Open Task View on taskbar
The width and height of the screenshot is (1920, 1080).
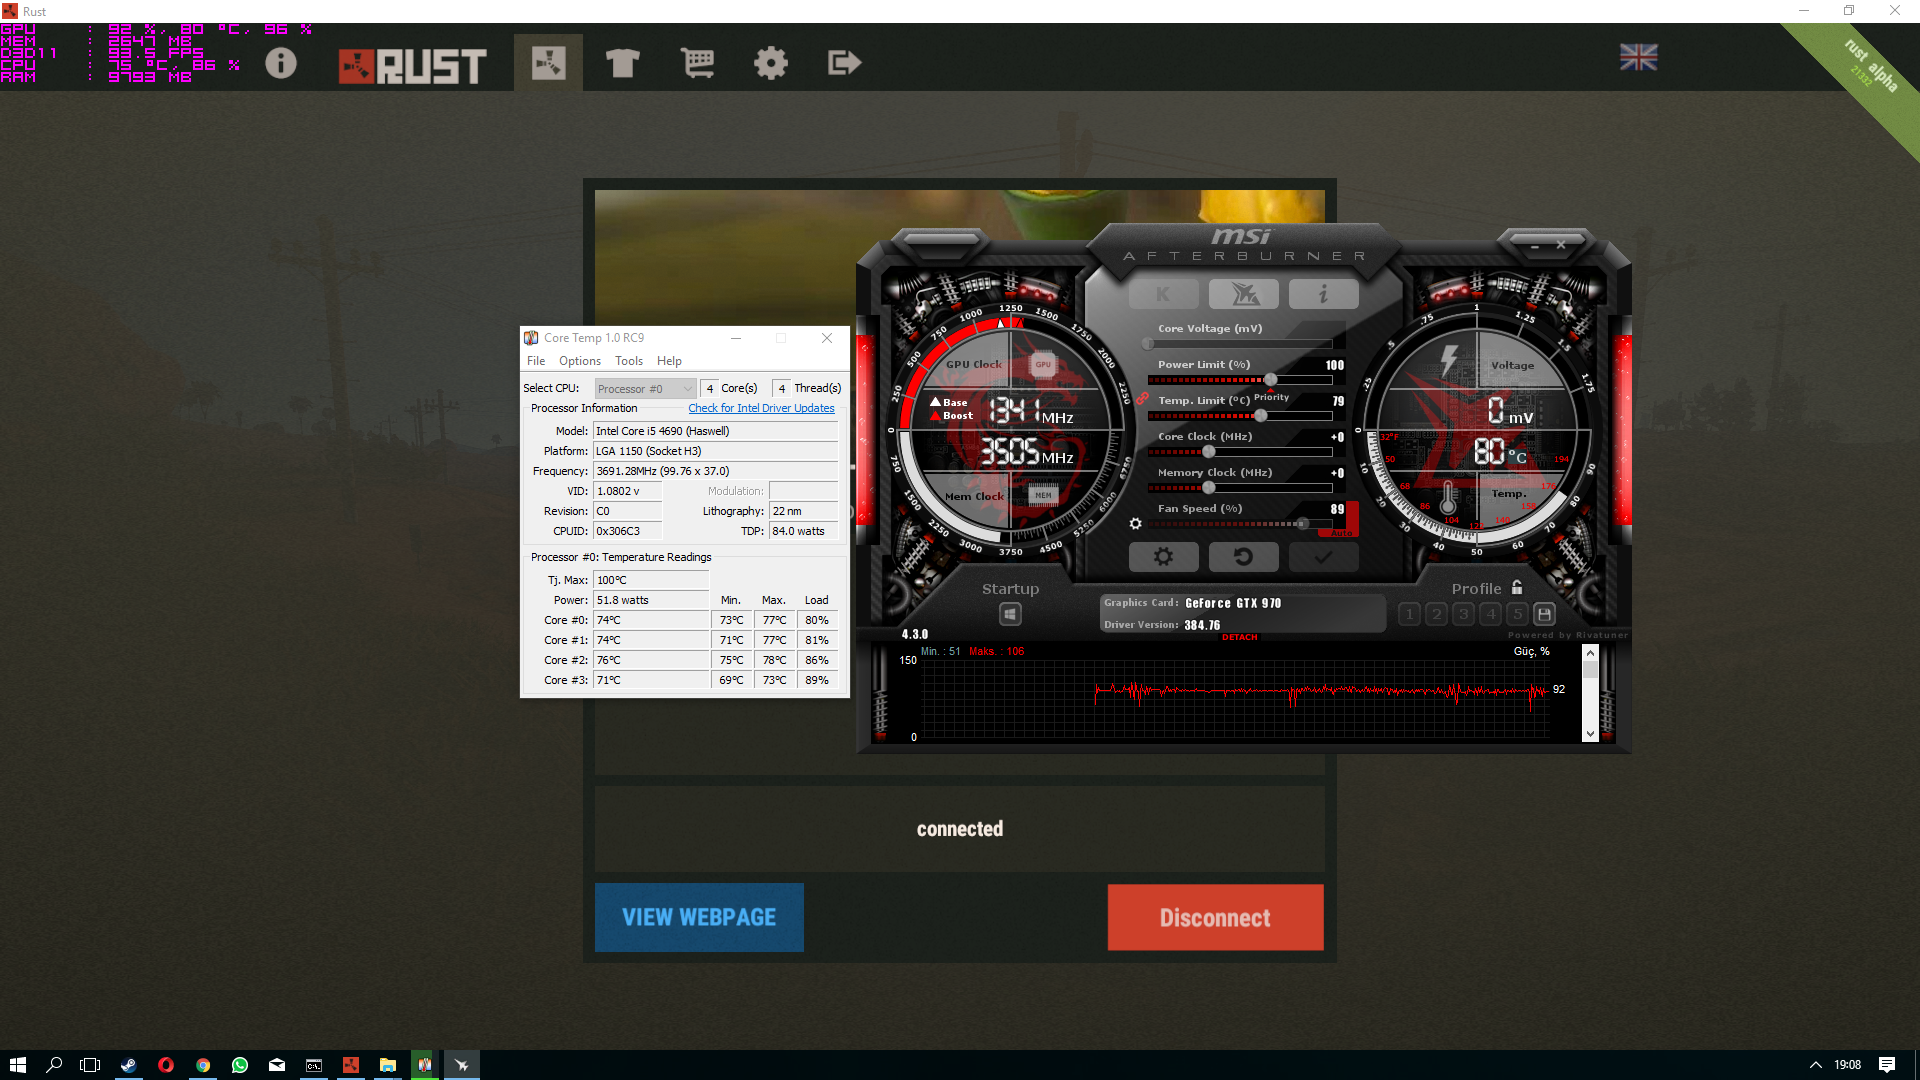click(x=90, y=1065)
